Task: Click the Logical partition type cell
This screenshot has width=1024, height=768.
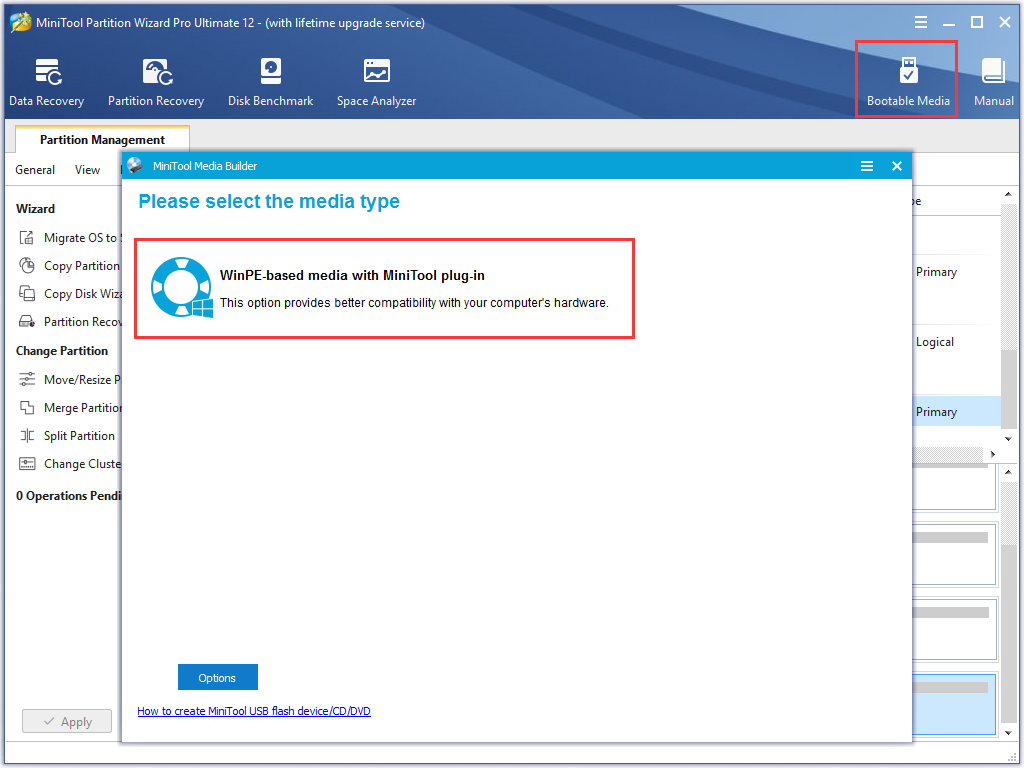Action: [x=935, y=342]
